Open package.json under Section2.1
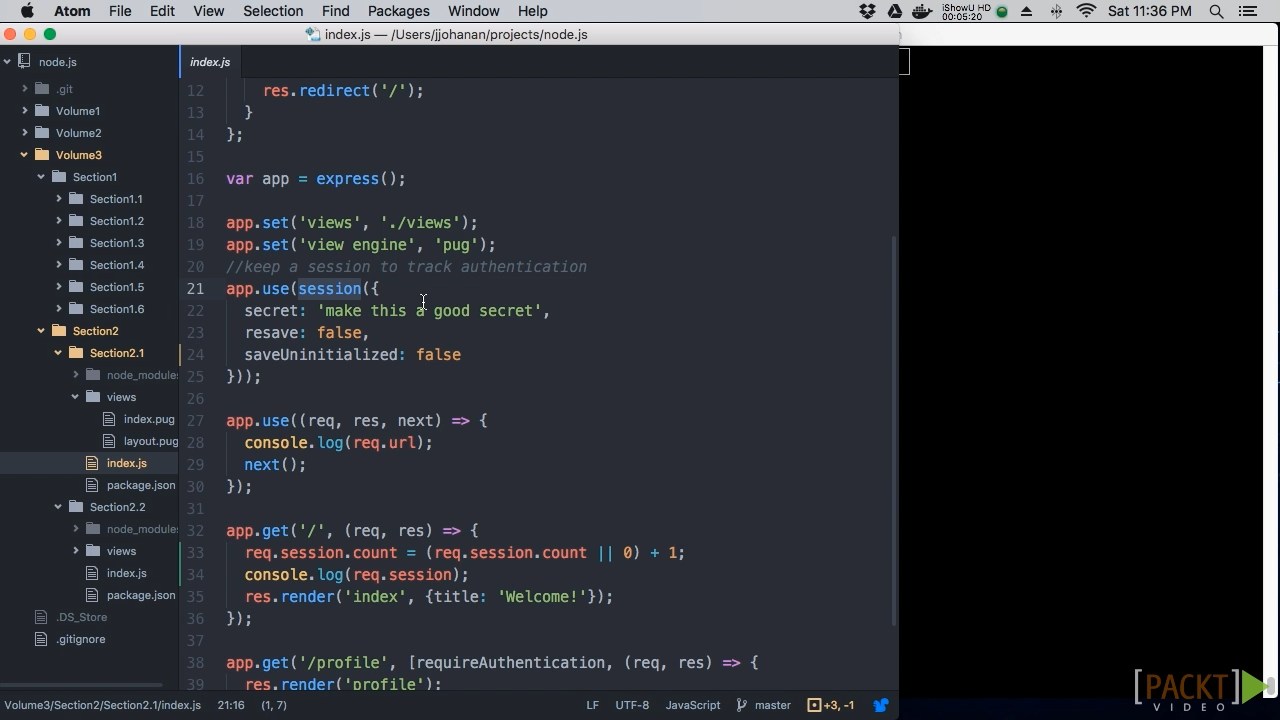The height and width of the screenshot is (720, 1280). 141,485
